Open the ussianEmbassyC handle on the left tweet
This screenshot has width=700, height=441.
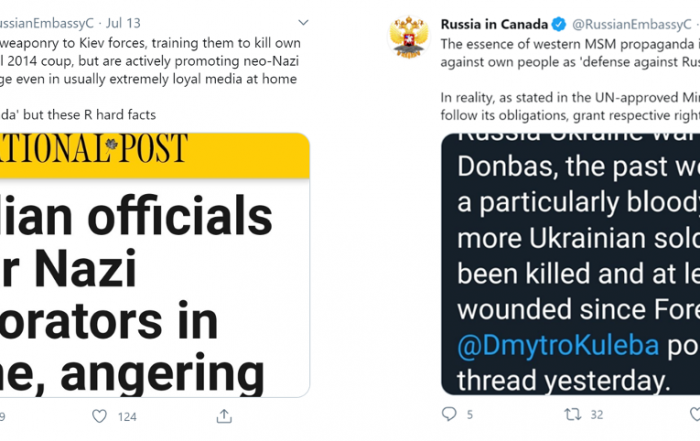point(46,23)
